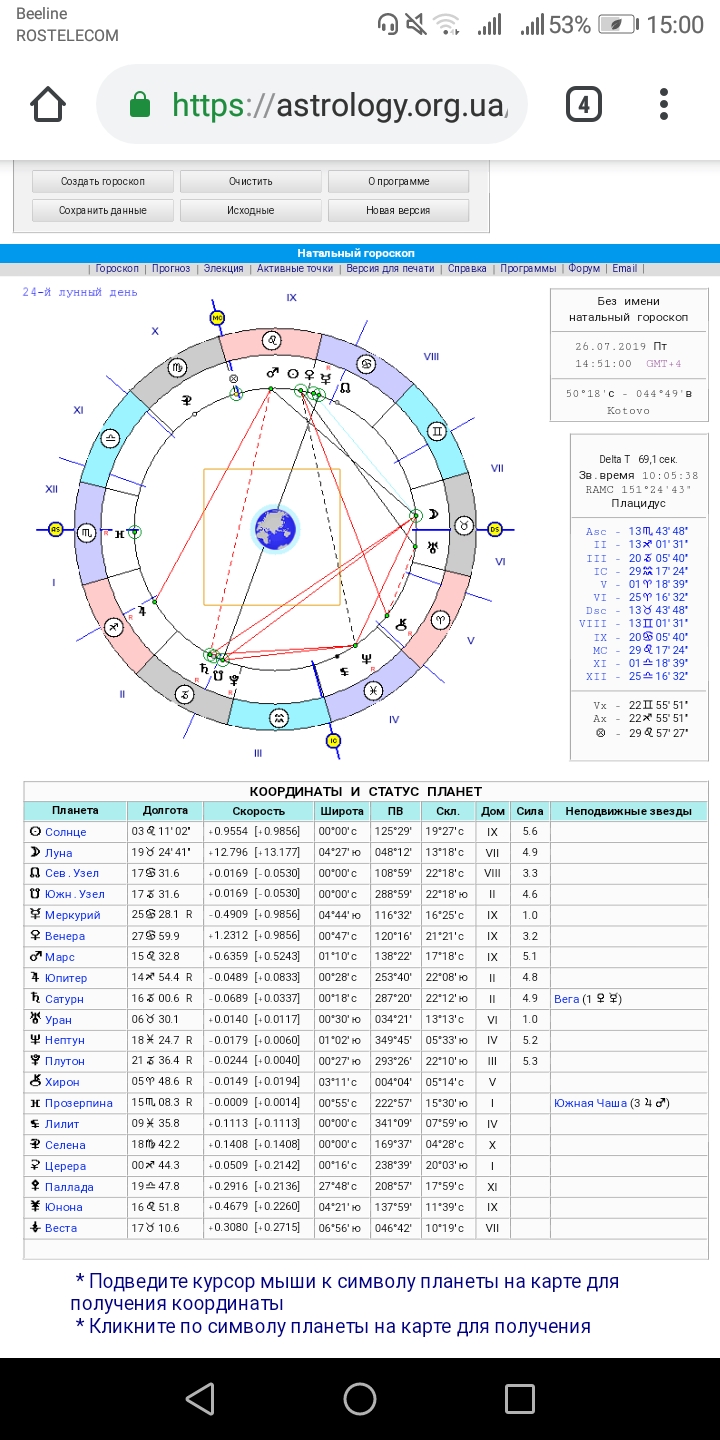
Task: Click the Scorpio sign on the chart ring
Action: [87, 532]
